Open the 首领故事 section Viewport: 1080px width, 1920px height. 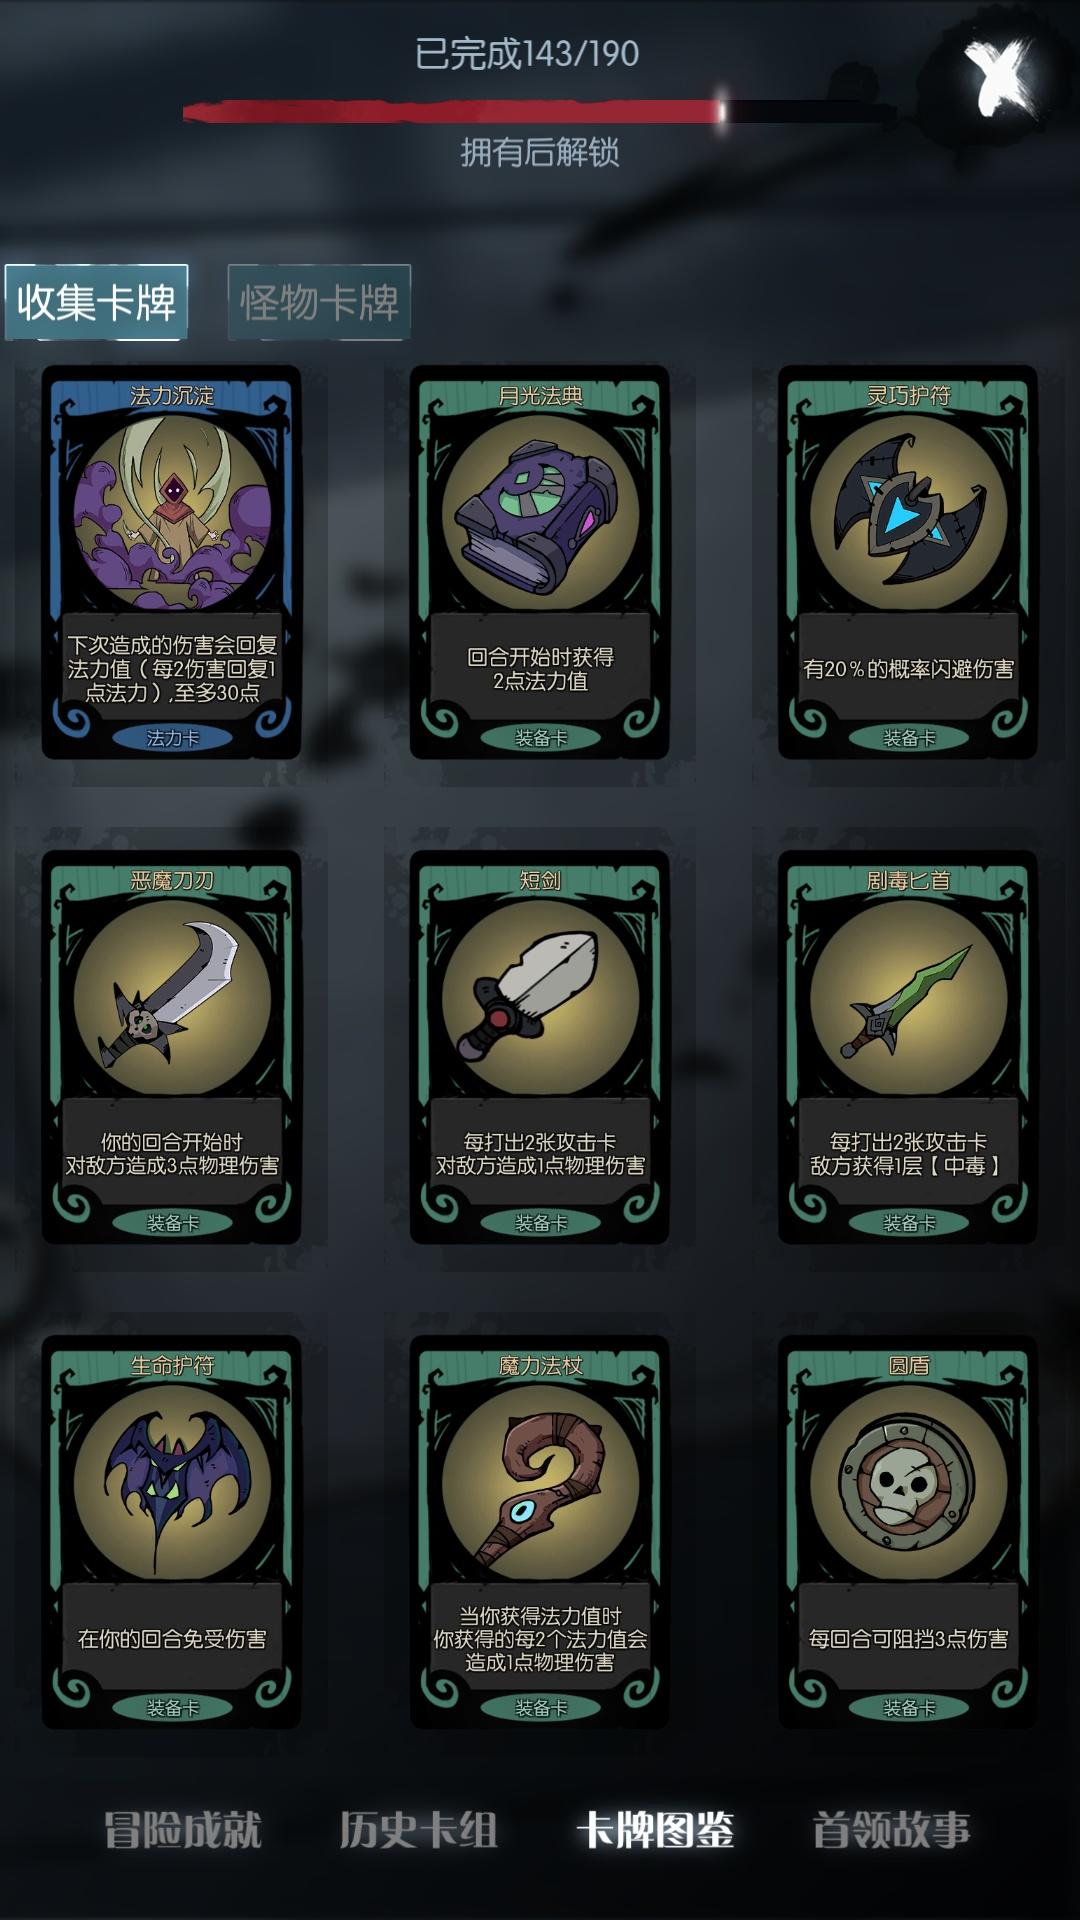[891, 1830]
